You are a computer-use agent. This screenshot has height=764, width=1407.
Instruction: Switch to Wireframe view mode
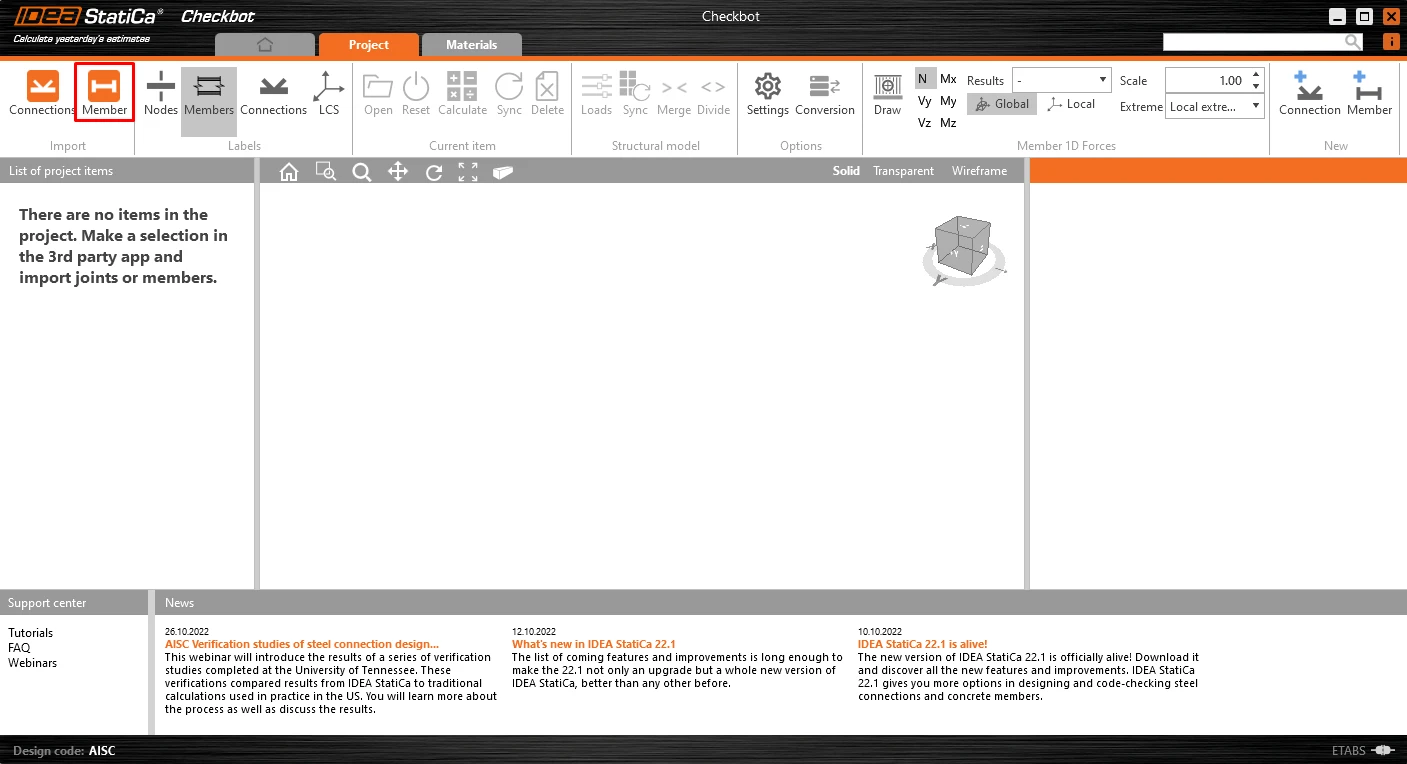click(979, 171)
